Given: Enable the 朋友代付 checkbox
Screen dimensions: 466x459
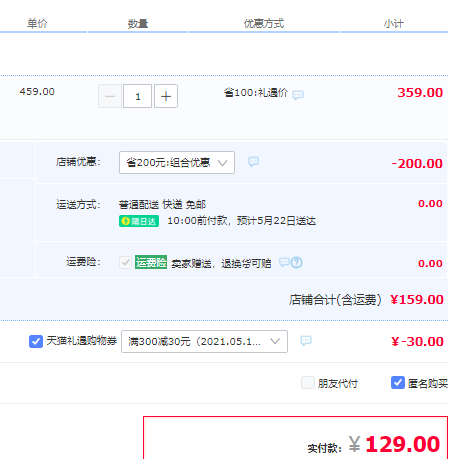Looking at the screenshot, I should [x=308, y=383].
